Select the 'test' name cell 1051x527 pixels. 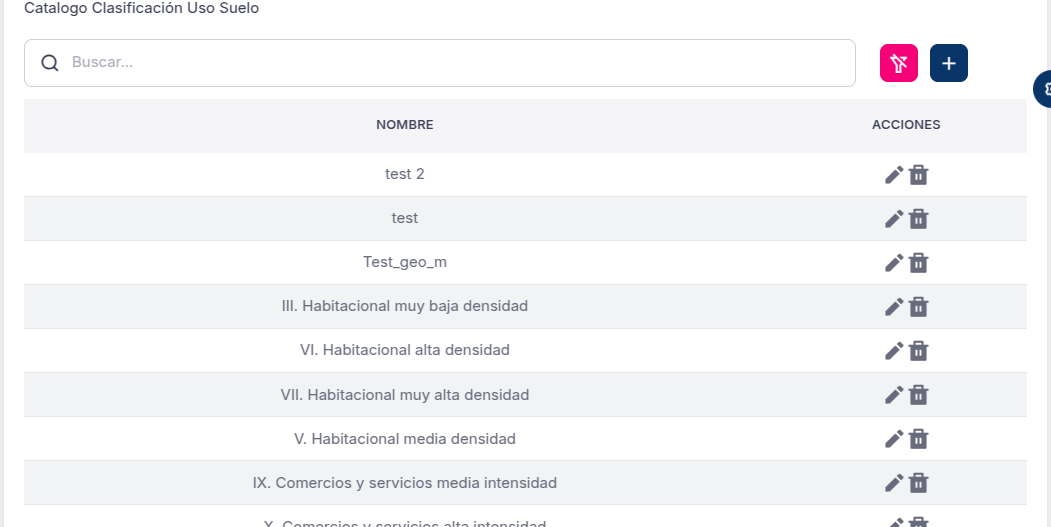tap(405, 218)
